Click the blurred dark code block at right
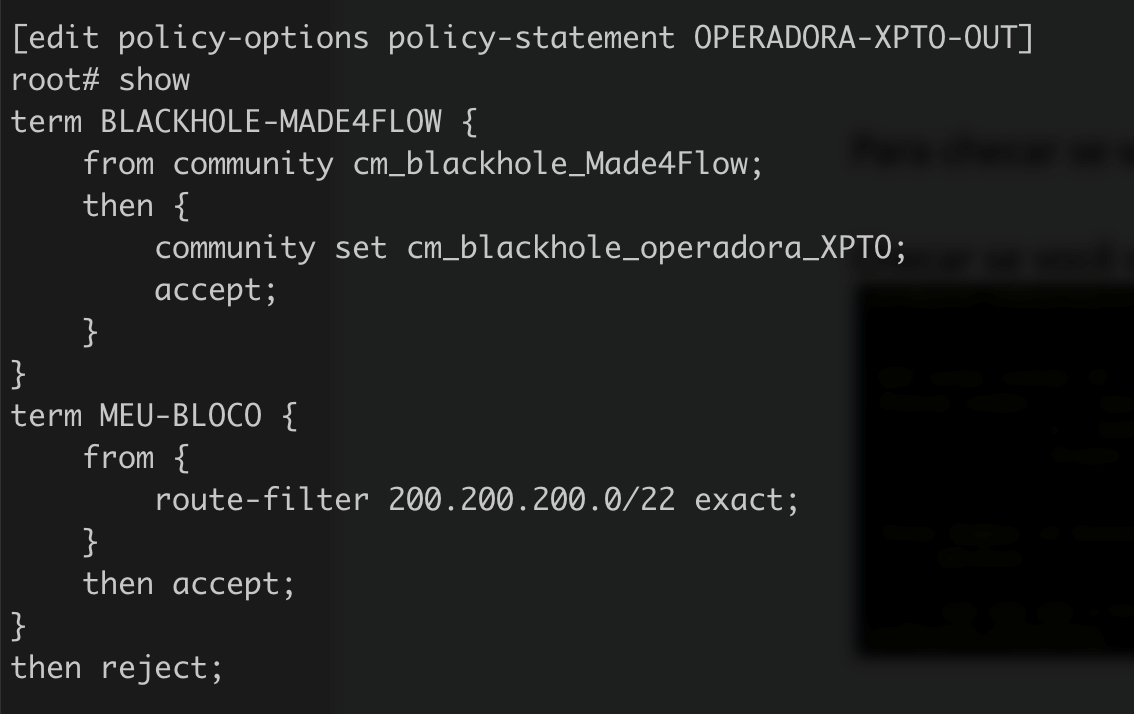The width and height of the screenshot is (1134, 714). click(995, 470)
